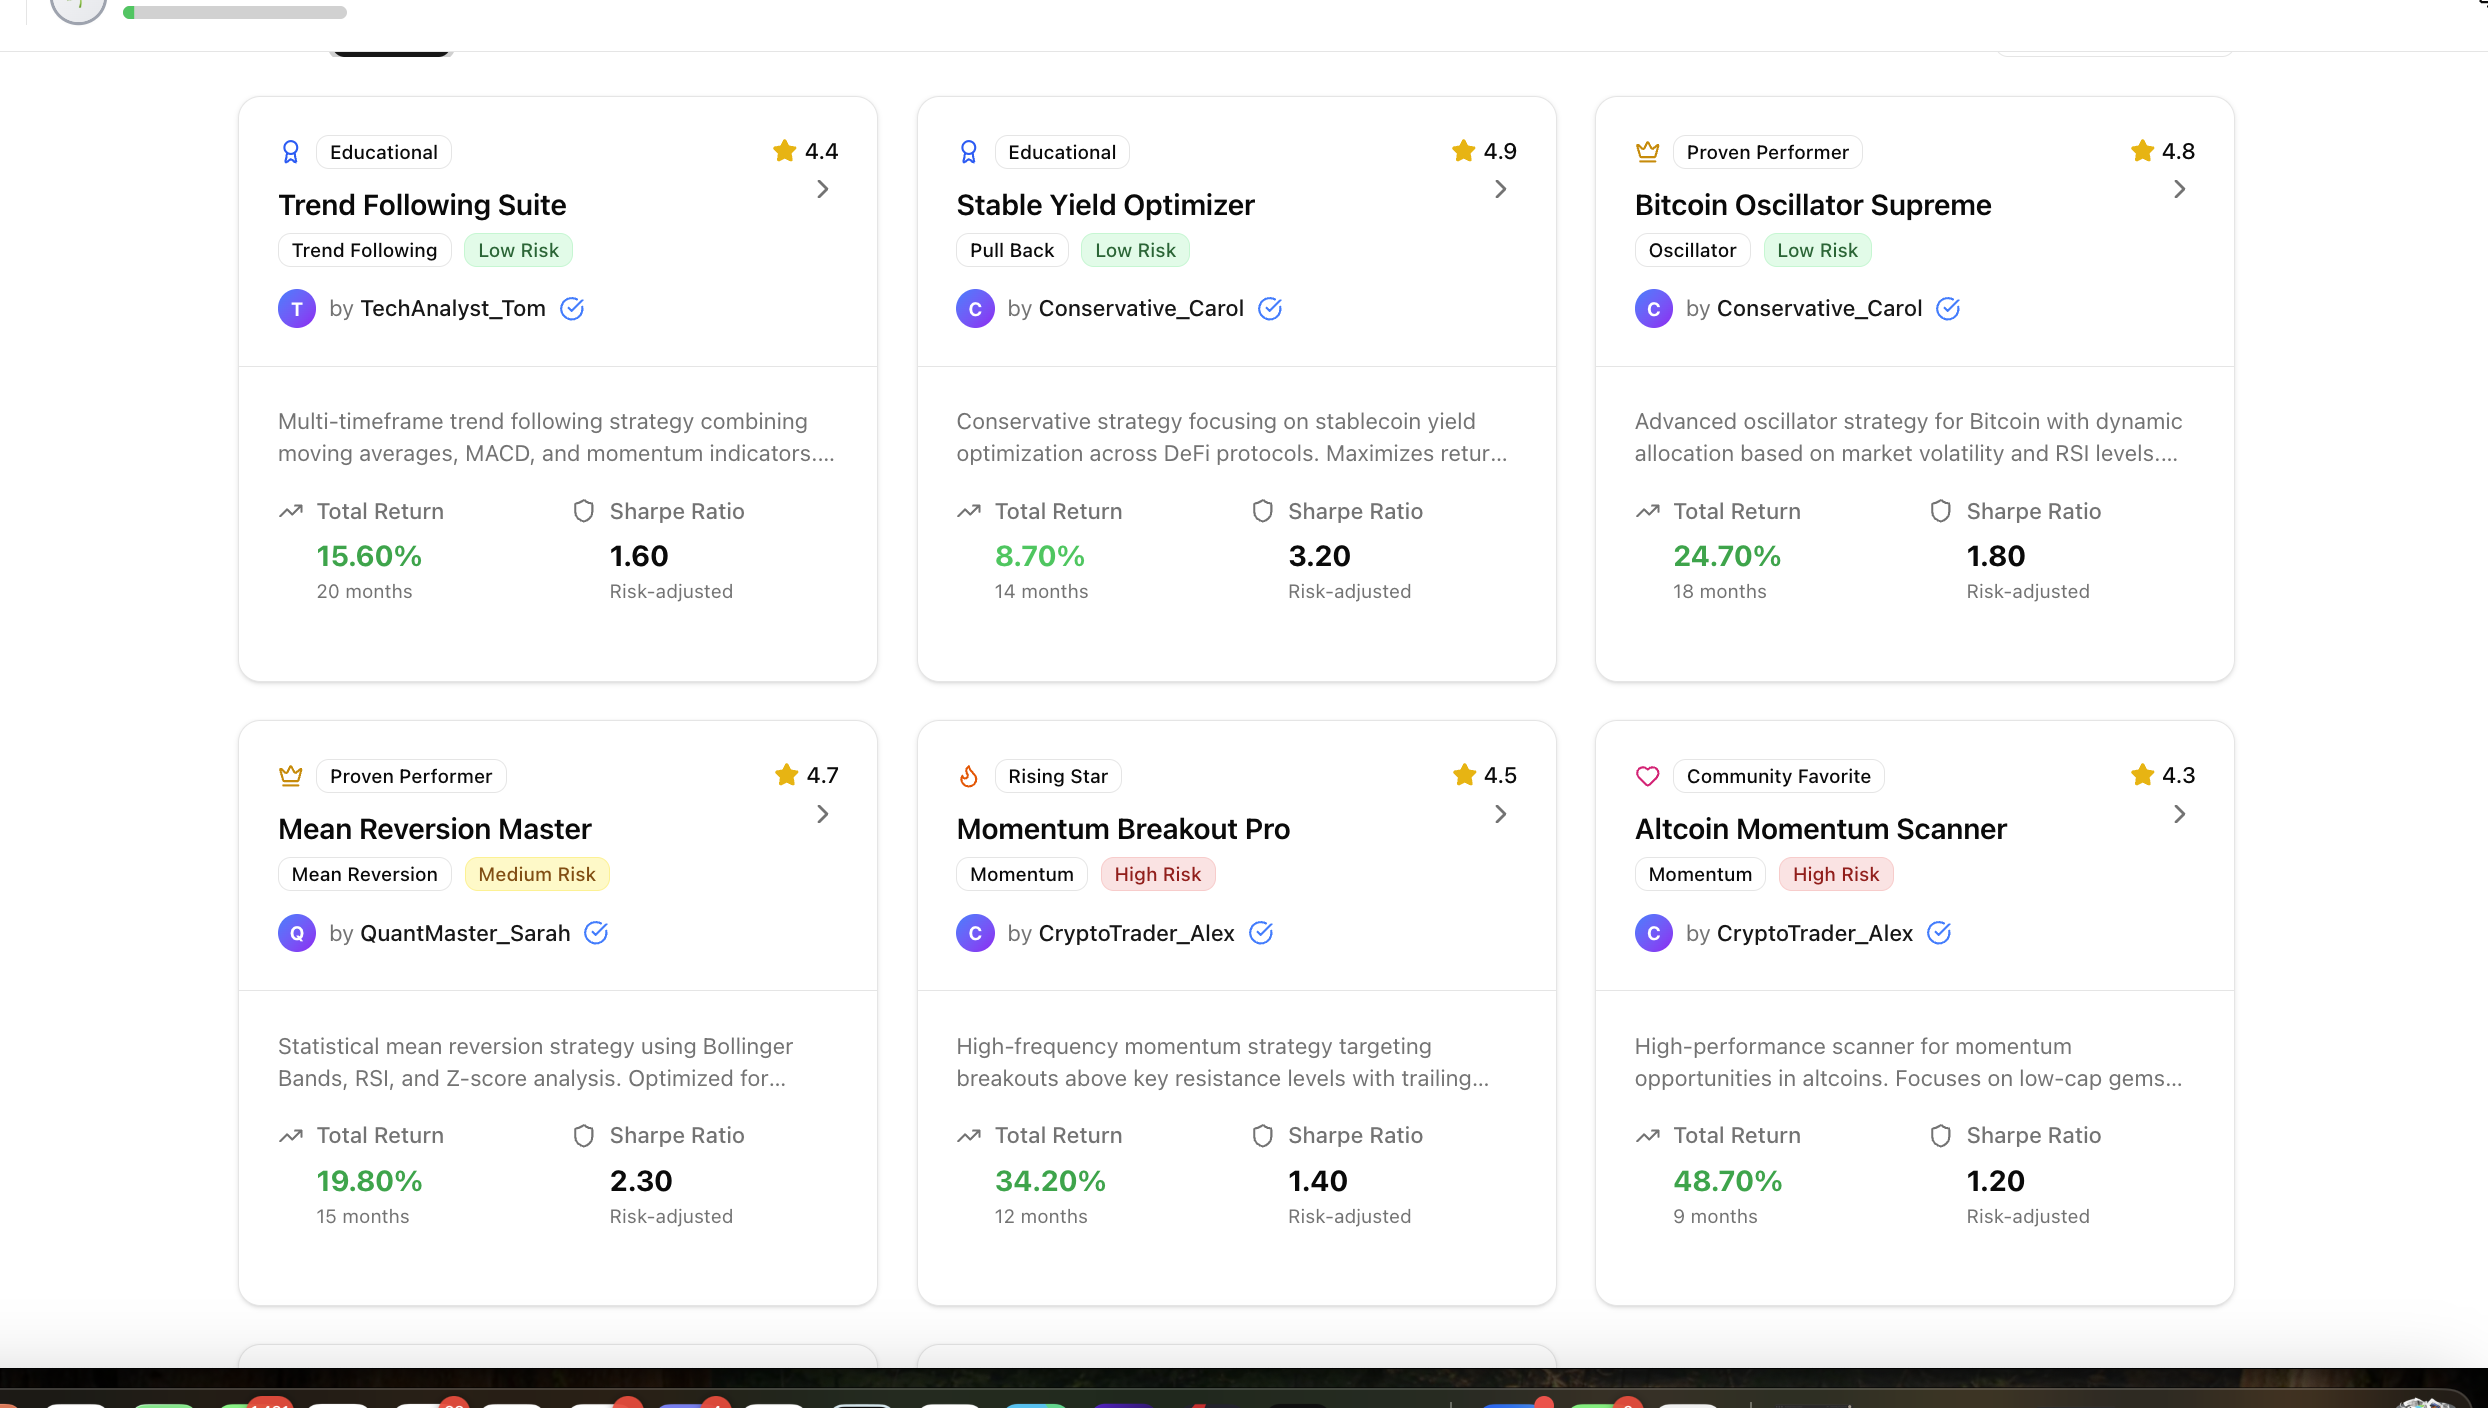This screenshot has height=1408, width=2488.
Task: Click the 24.70% total return value
Action: click(x=1727, y=556)
